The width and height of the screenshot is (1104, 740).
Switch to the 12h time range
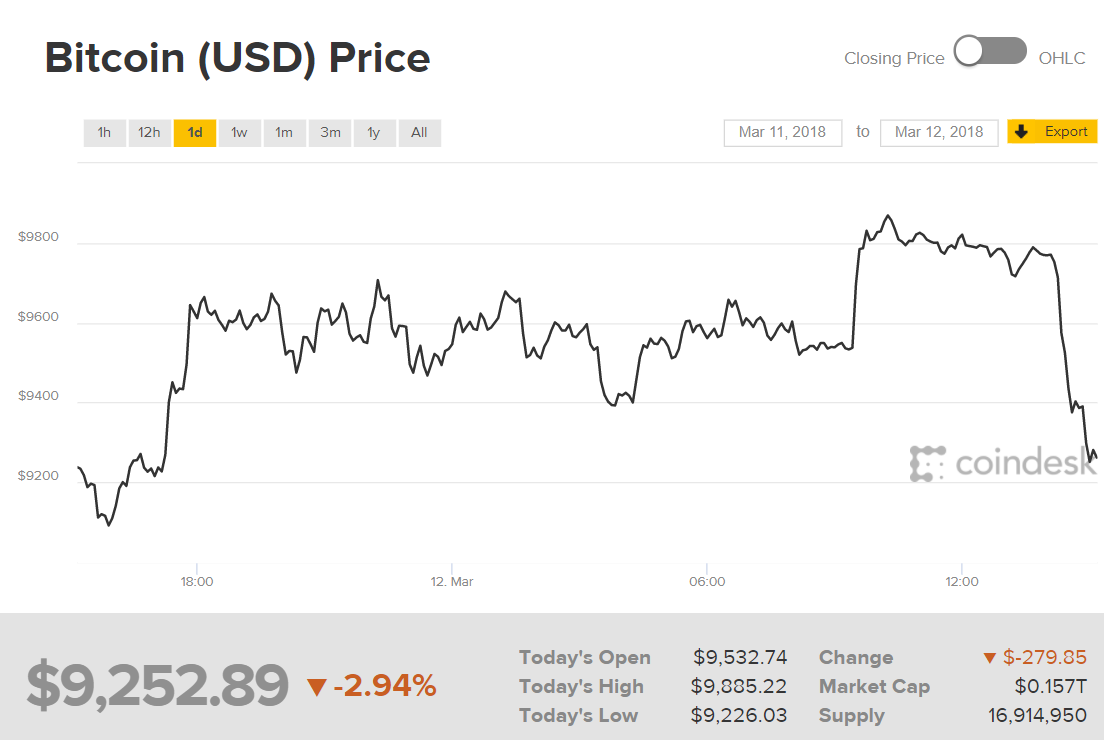coord(149,133)
